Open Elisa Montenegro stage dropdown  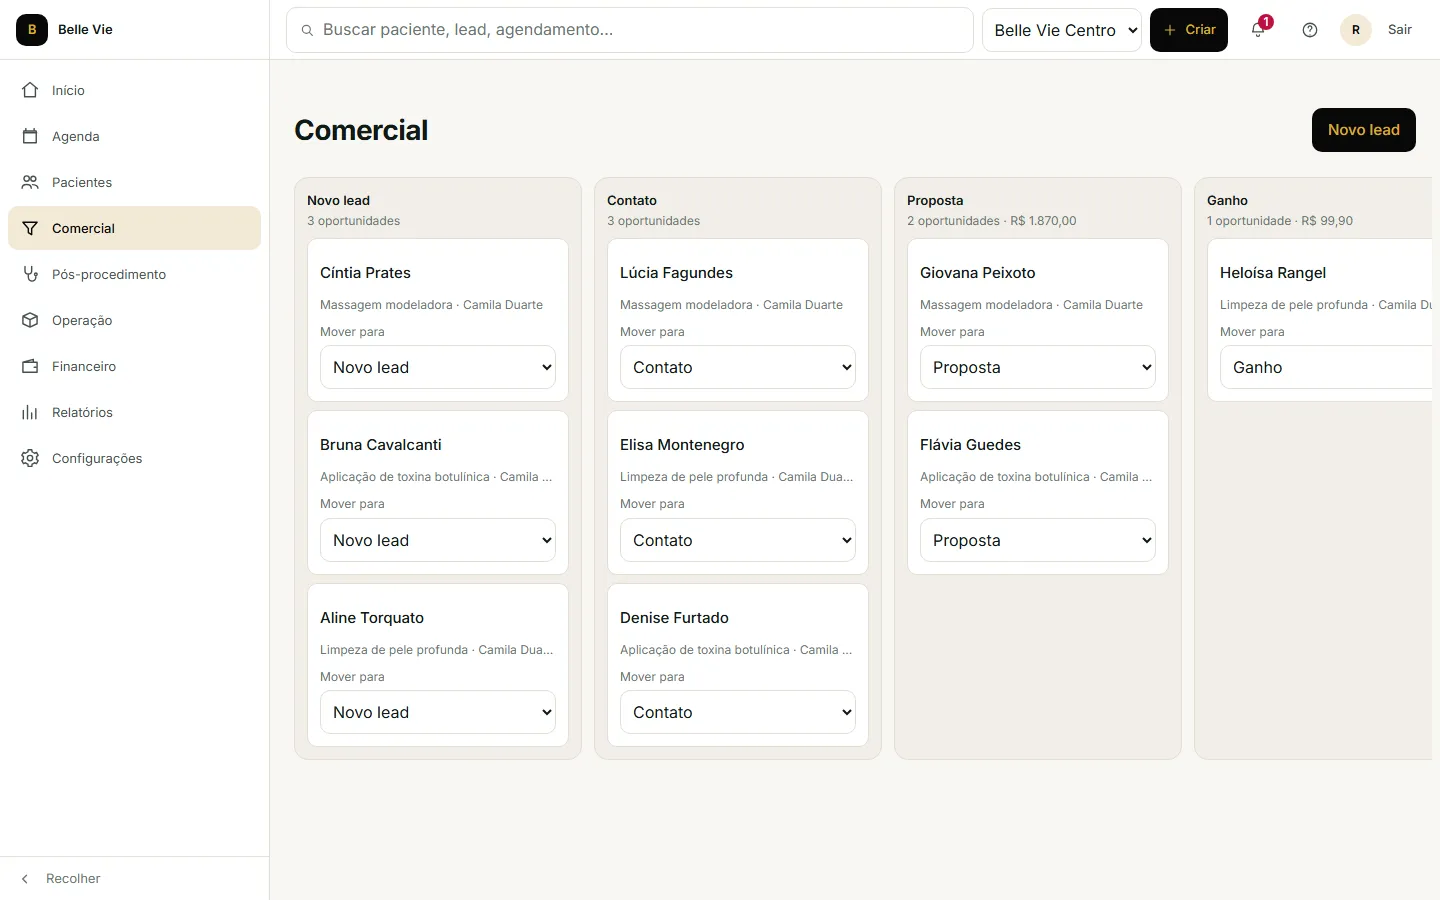point(738,540)
